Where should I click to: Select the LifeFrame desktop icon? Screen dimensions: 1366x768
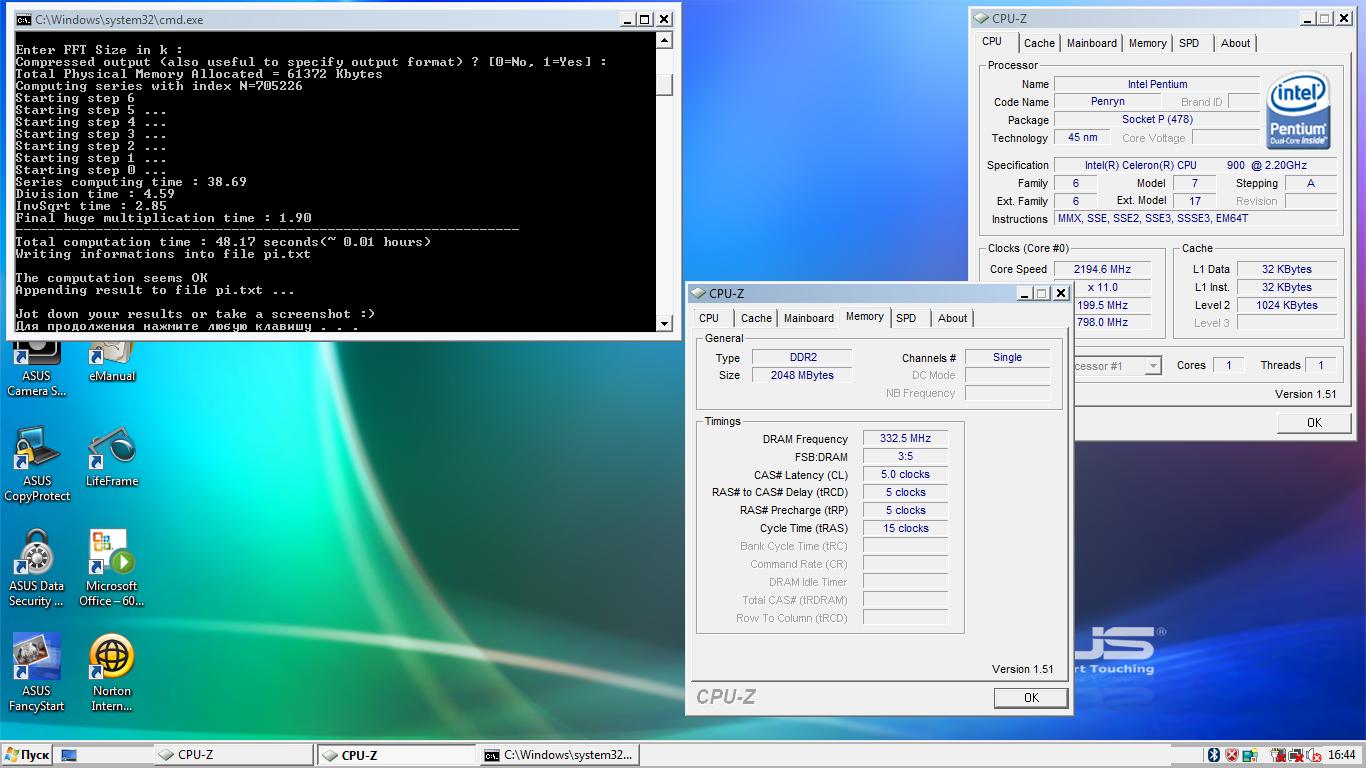[x=111, y=458]
